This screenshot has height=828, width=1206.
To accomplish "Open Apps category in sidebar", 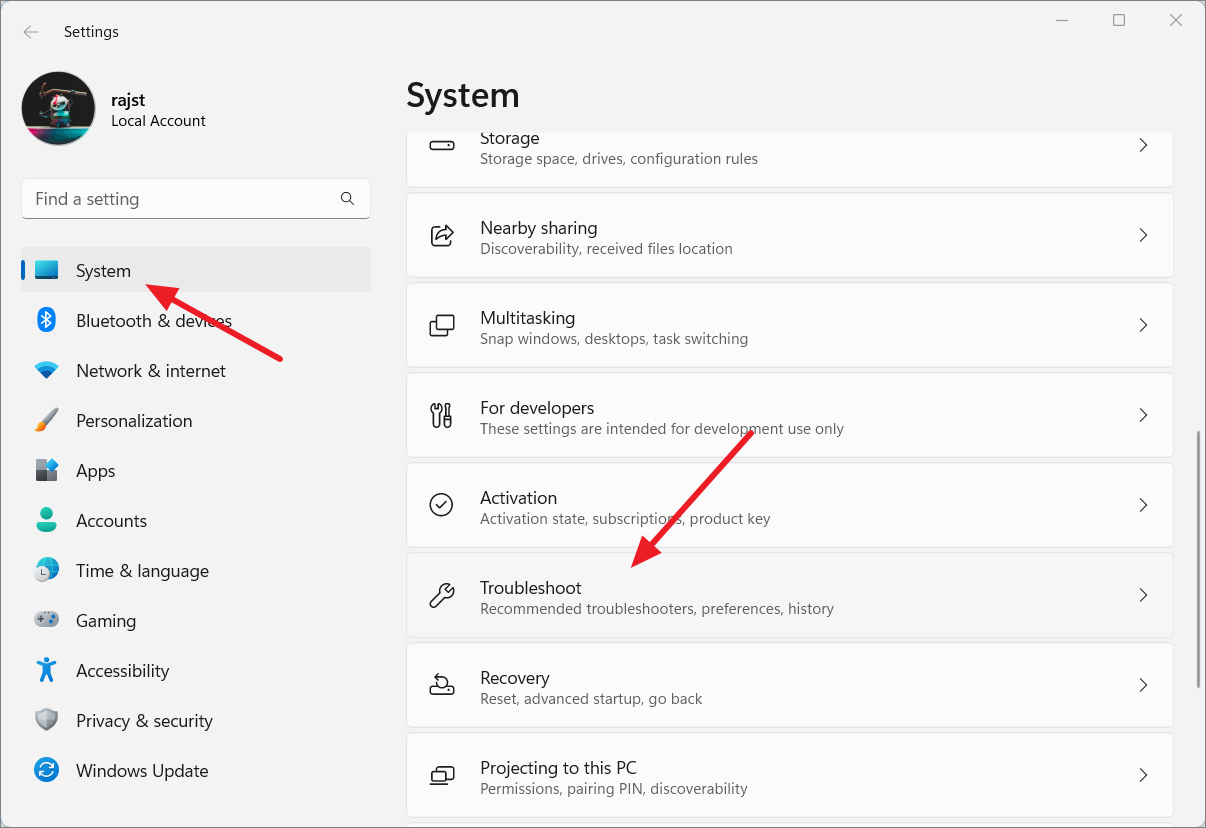I will (196, 471).
